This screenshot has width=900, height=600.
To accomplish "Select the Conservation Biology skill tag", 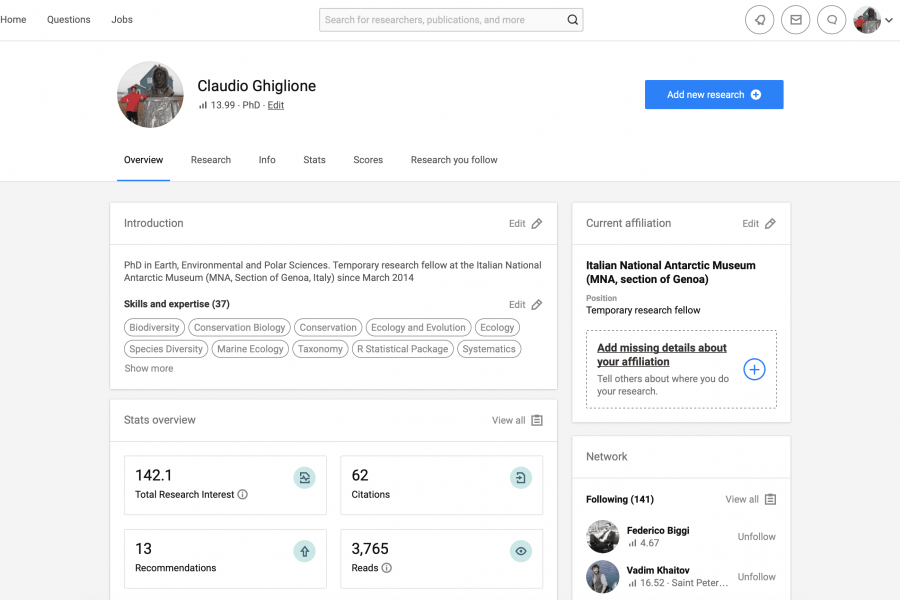I will (240, 328).
